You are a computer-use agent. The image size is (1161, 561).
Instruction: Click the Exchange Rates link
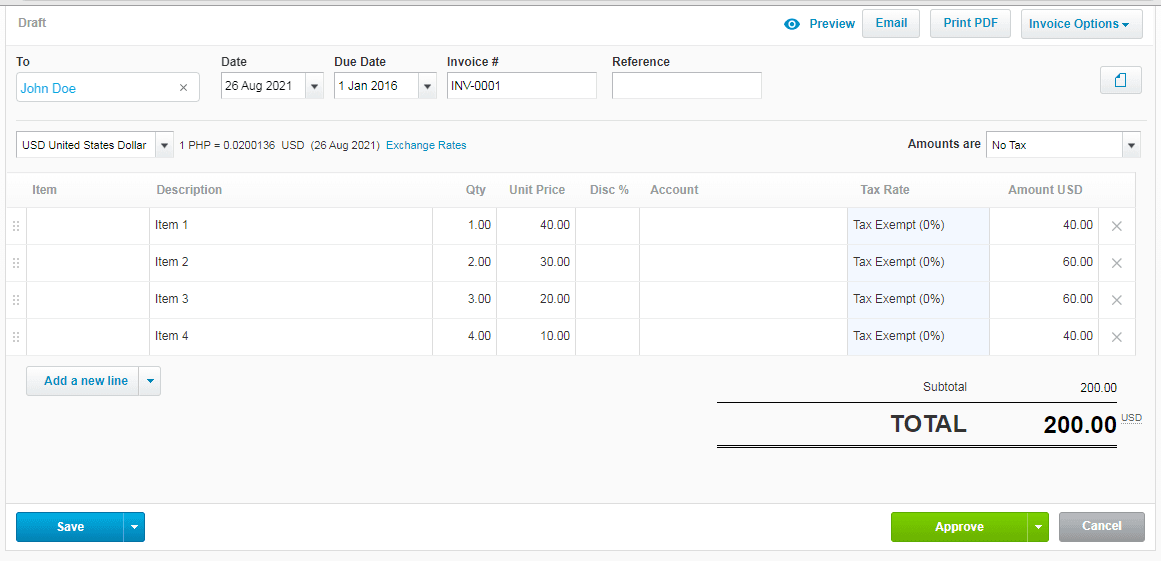(x=426, y=145)
